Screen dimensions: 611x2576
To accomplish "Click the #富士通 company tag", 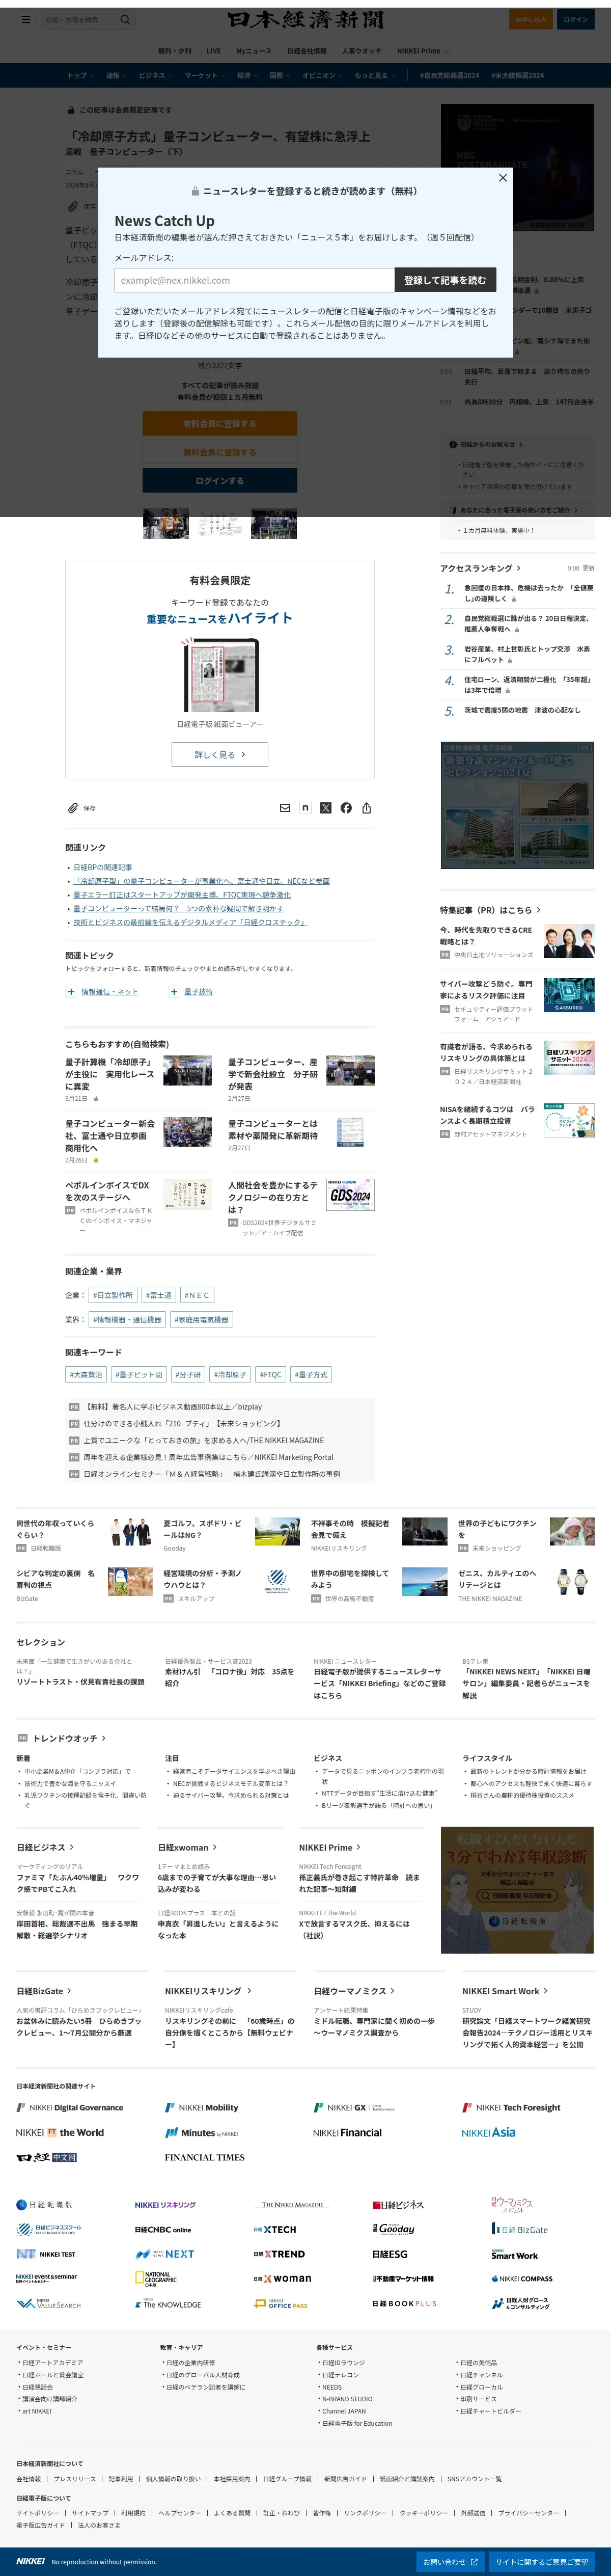I will click(x=159, y=1295).
